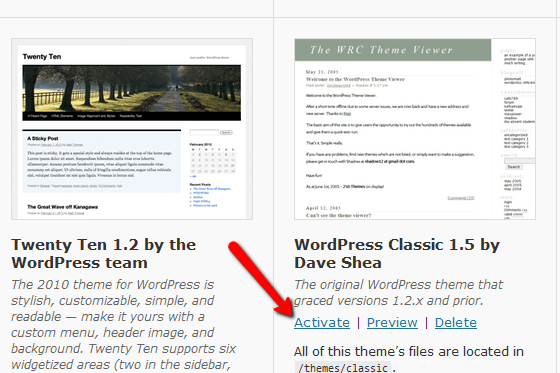Click the Twenty Ten theme description text

click(x=124, y=324)
